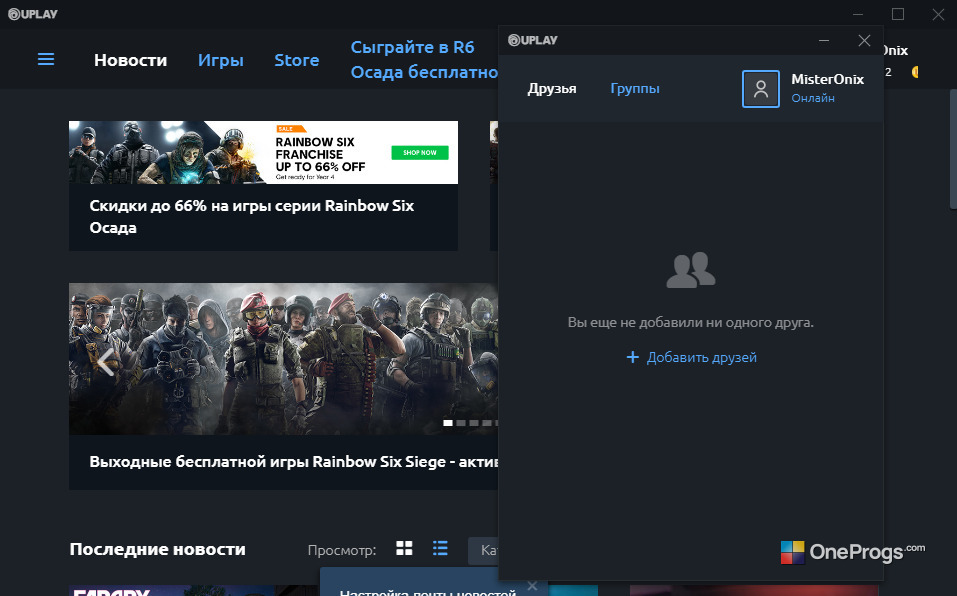957x596 pixels.
Task: Open the Store tab
Action: (297, 60)
